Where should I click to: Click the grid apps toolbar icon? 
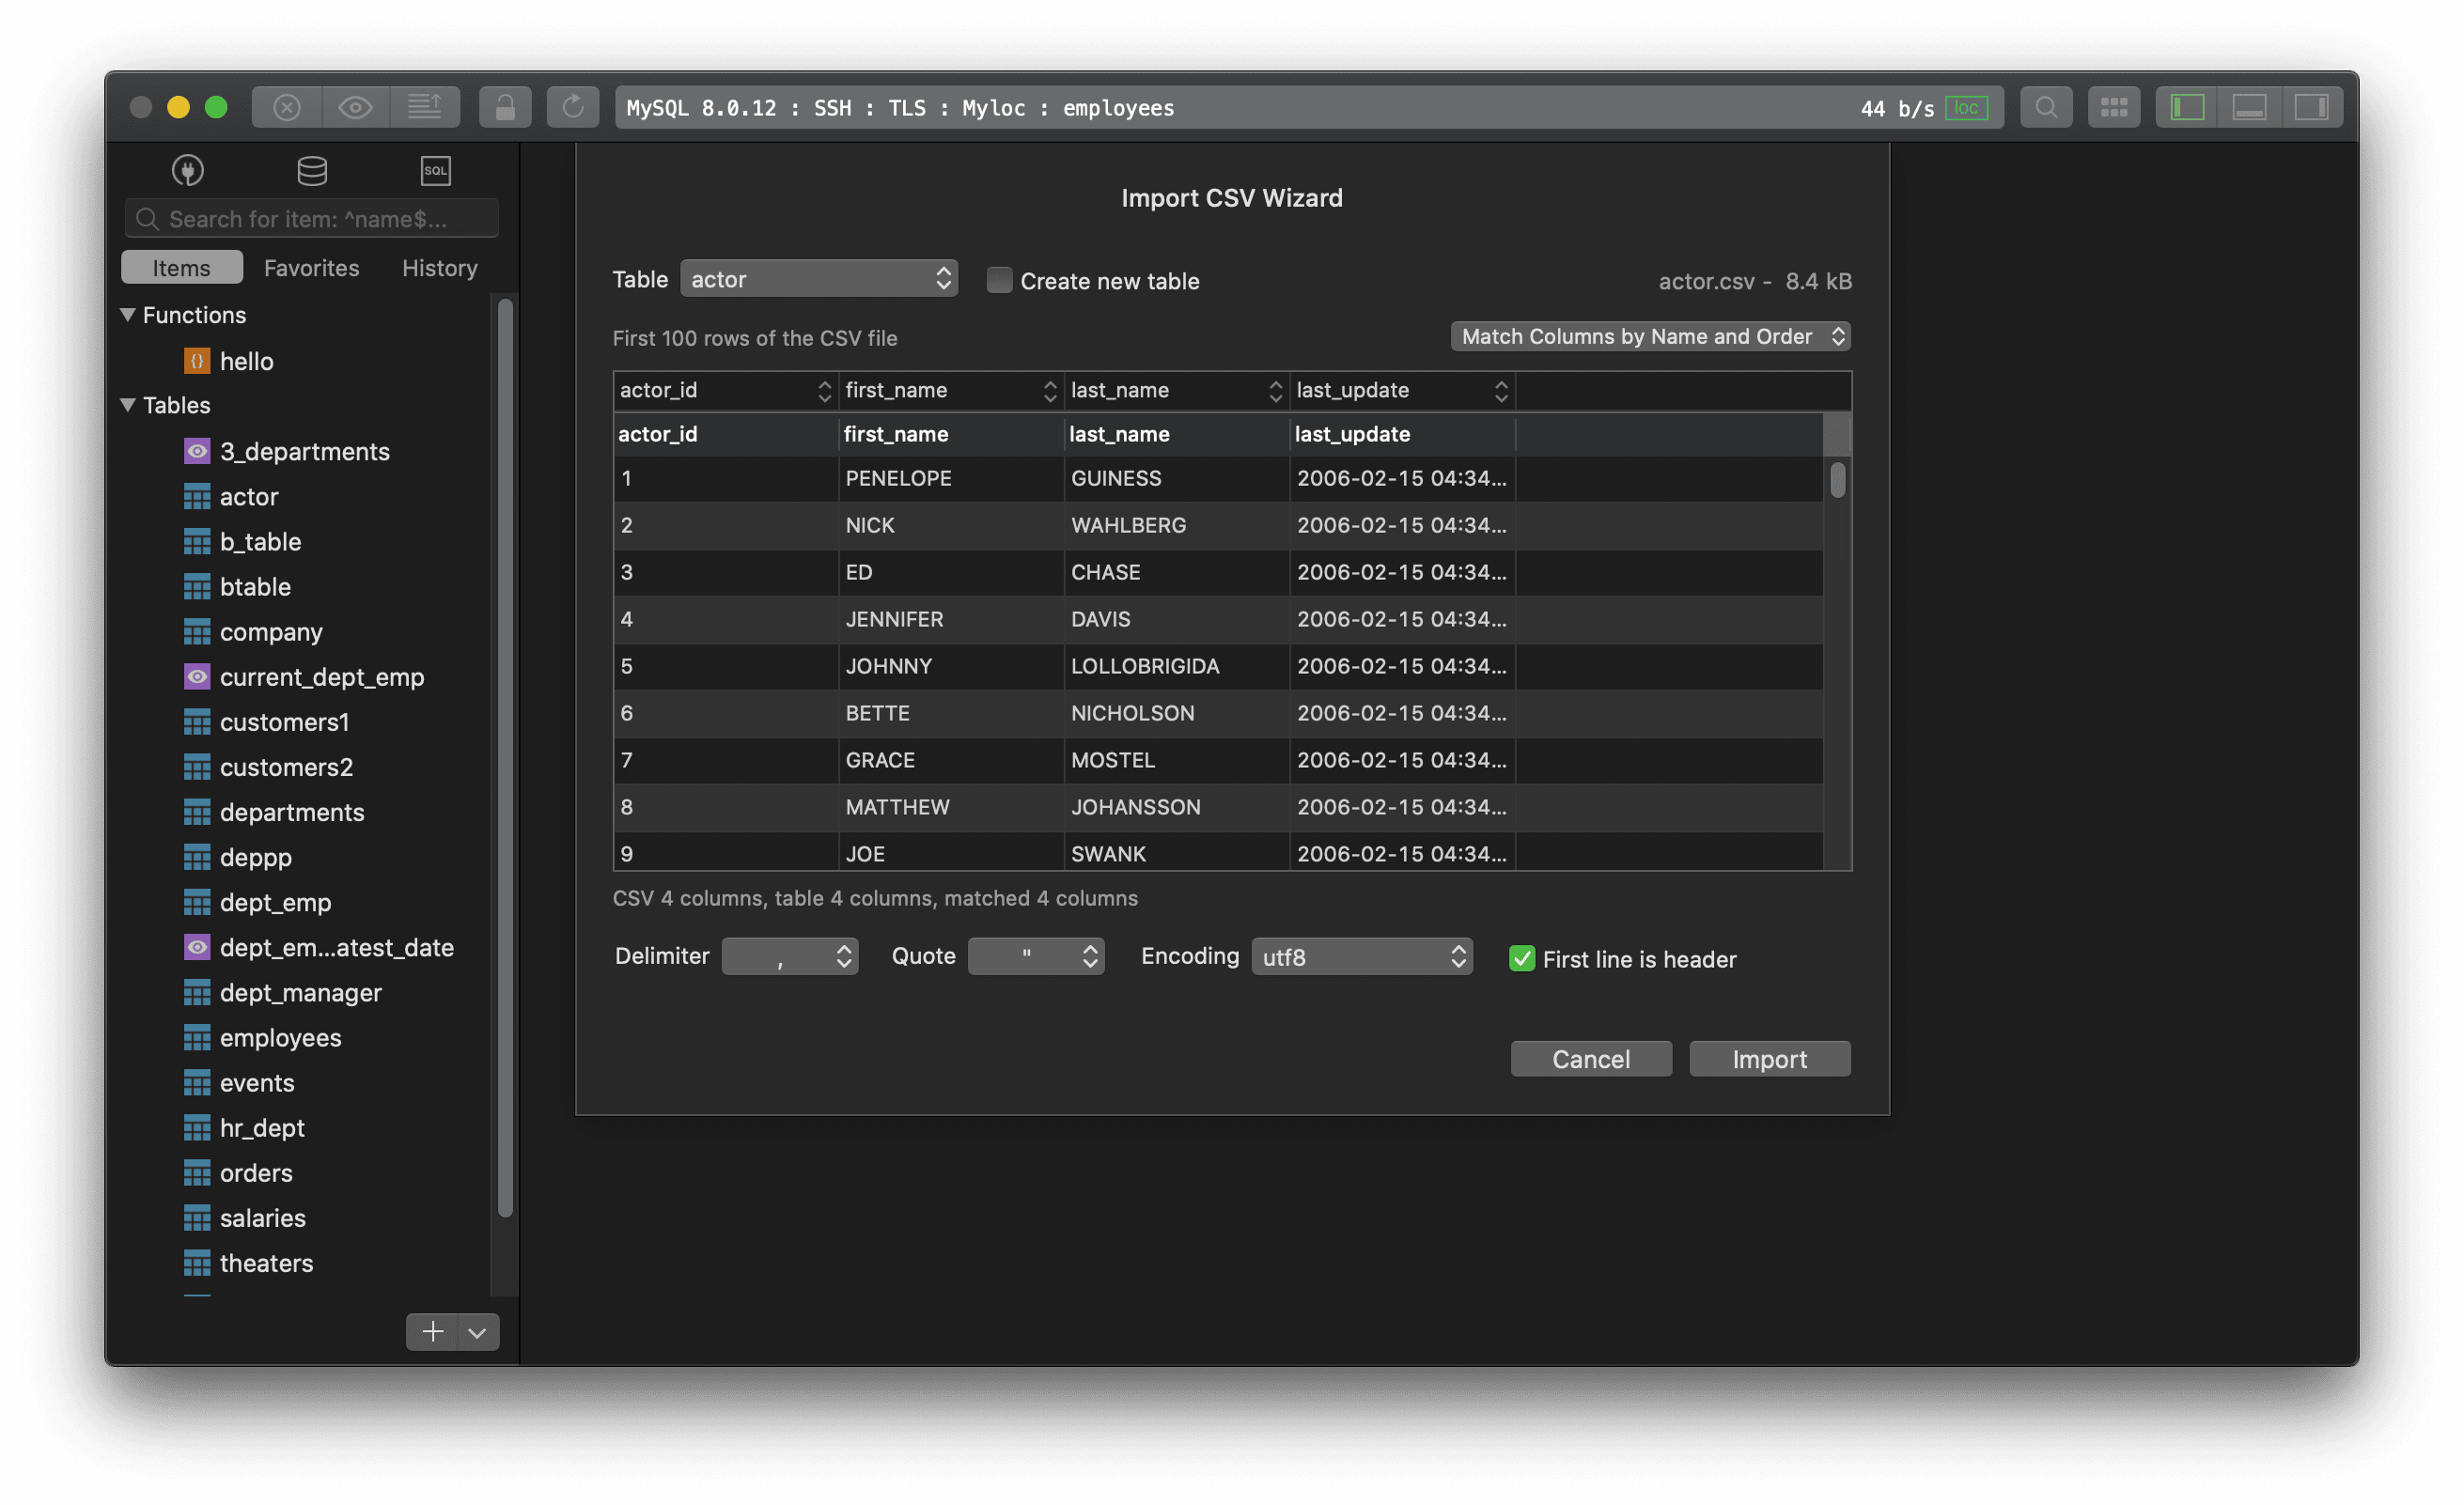pyautogui.click(x=2114, y=107)
